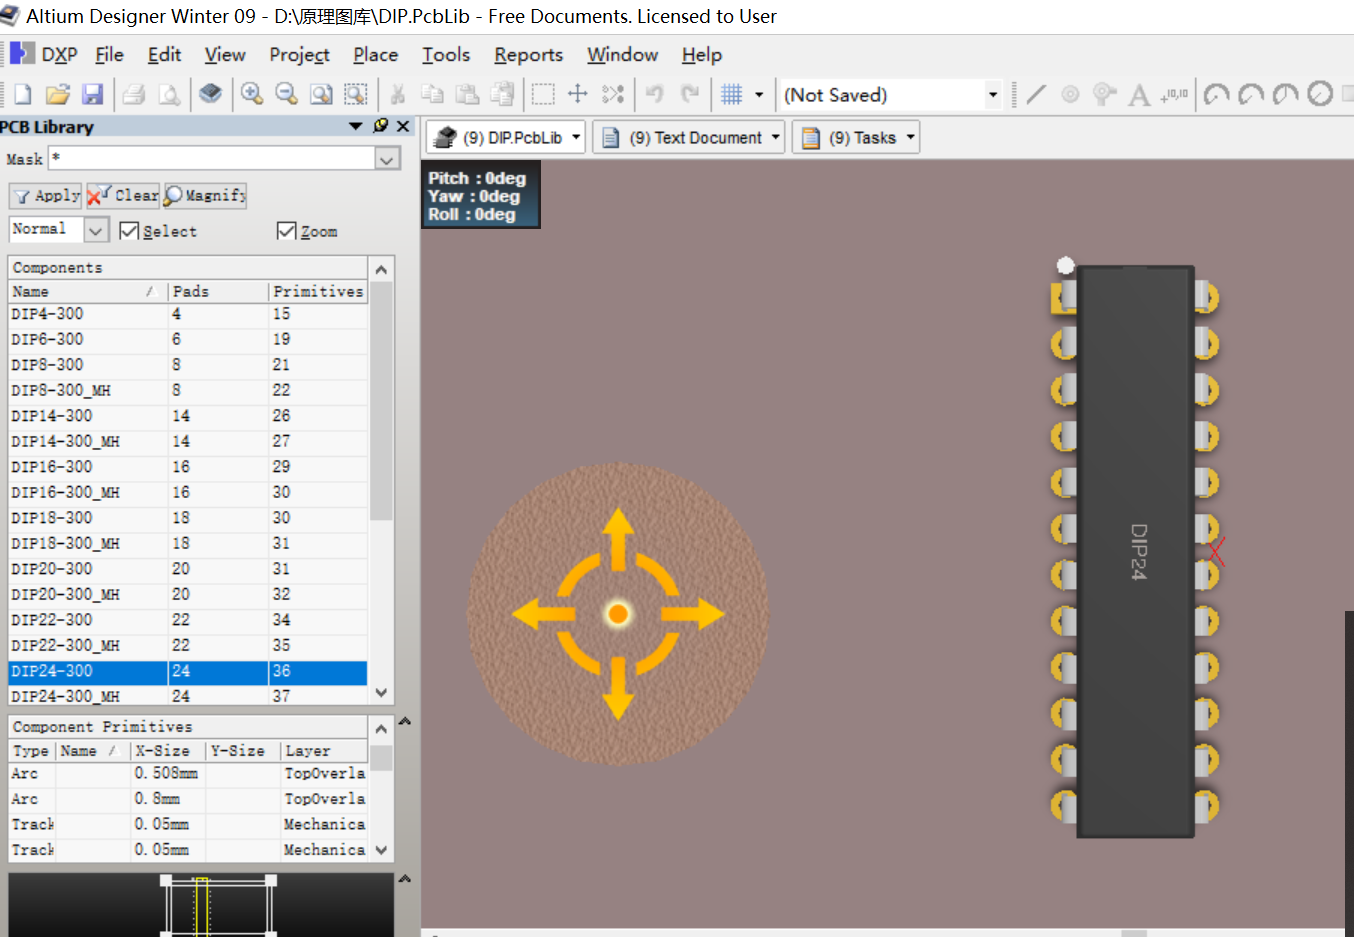The height and width of the screenshot is (937, 1354).
Task: Pin the PCB Library panel
Action: 380,125
